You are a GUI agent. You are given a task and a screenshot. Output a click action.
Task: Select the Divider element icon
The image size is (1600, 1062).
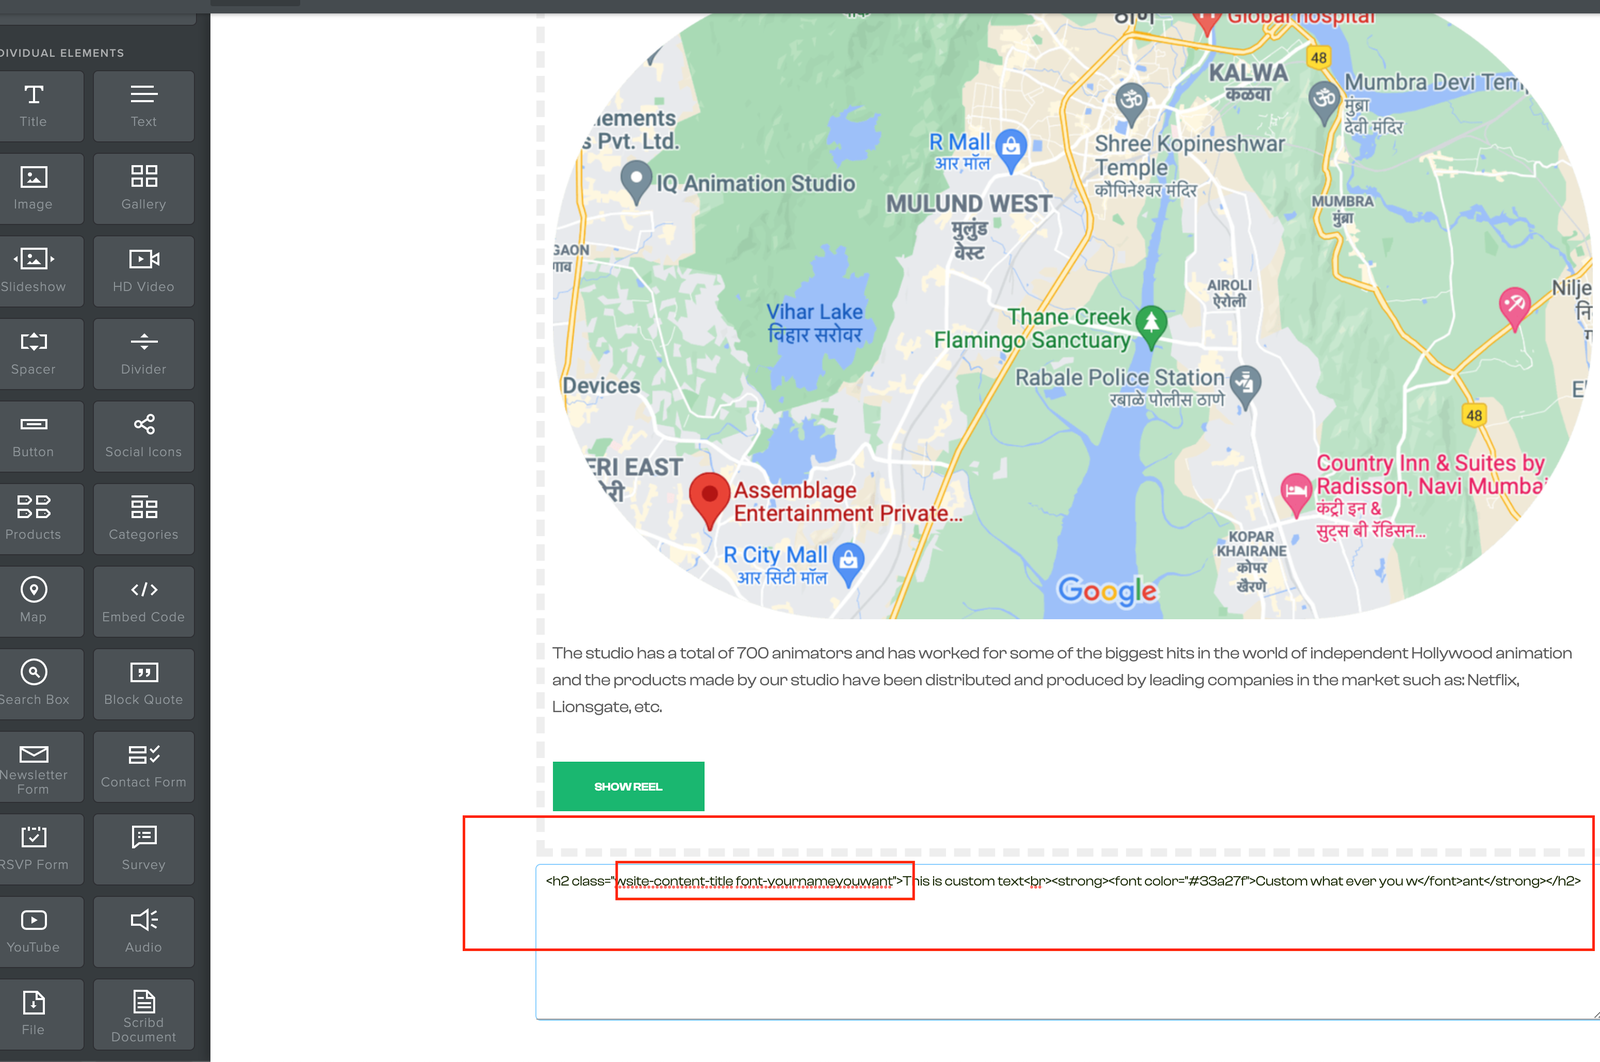pyautogui.click(x=143, y=353)
